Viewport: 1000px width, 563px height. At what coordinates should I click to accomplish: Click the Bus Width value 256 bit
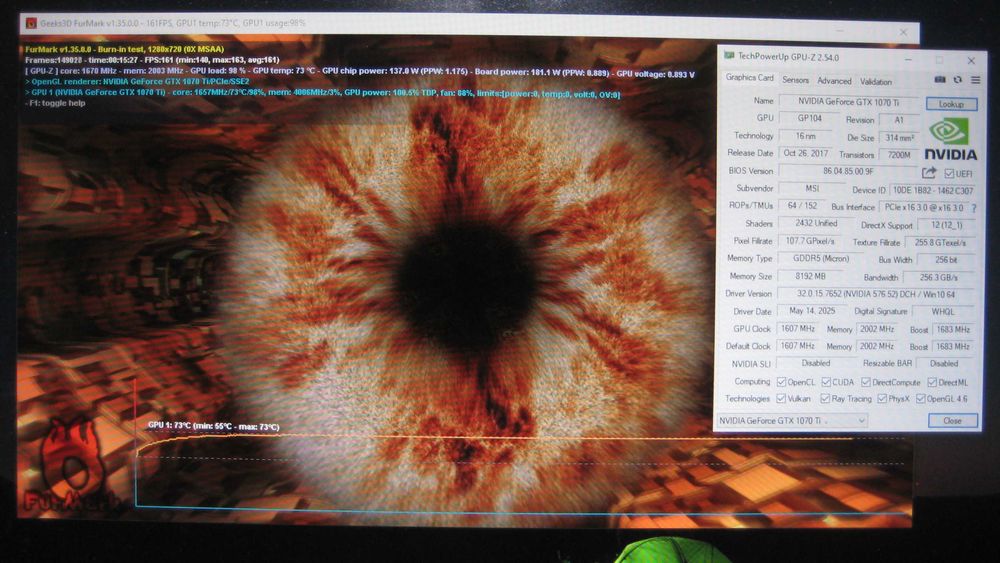click(x=945, y=260)
